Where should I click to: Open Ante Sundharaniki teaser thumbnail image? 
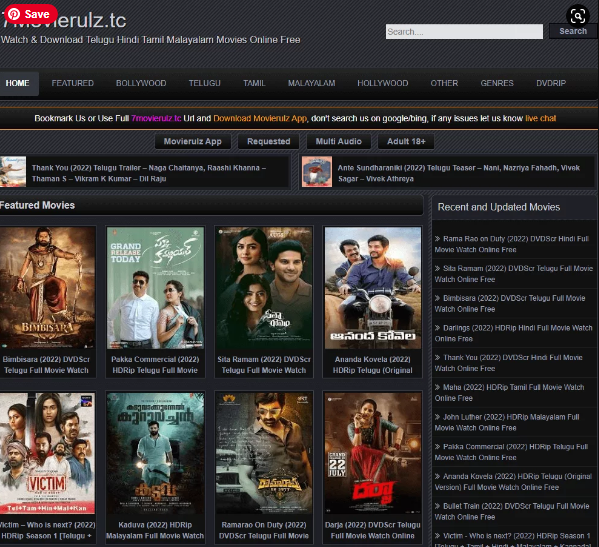tap(317, 172)
